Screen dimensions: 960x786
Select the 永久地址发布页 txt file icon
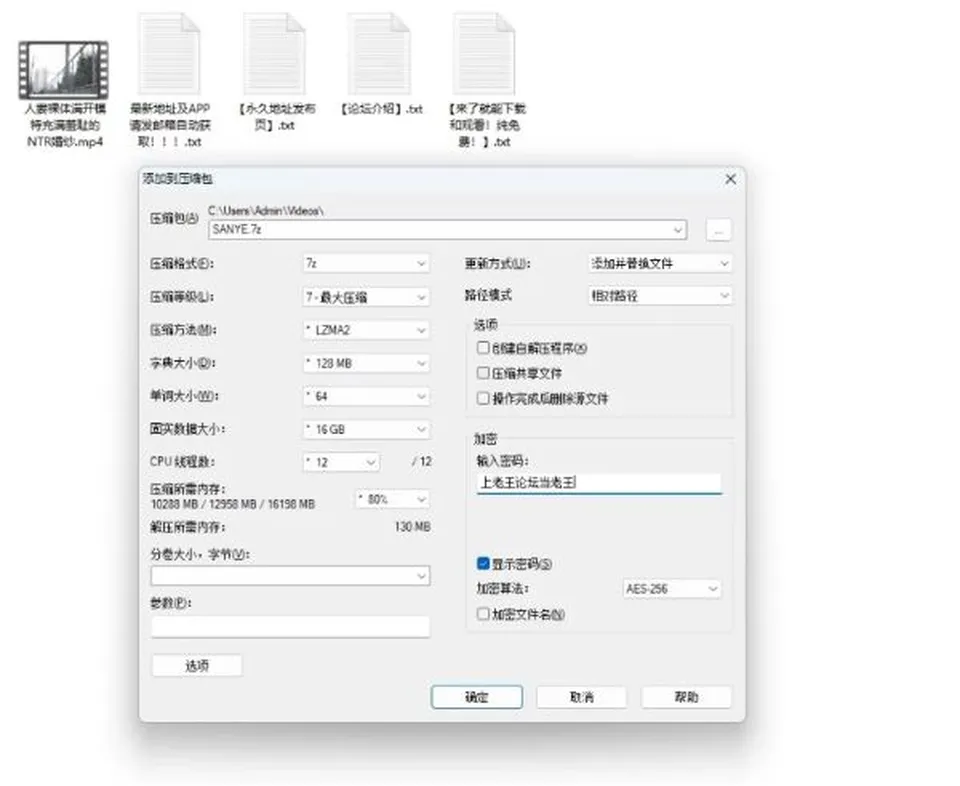pyautogui.click(x=274, y=54)
